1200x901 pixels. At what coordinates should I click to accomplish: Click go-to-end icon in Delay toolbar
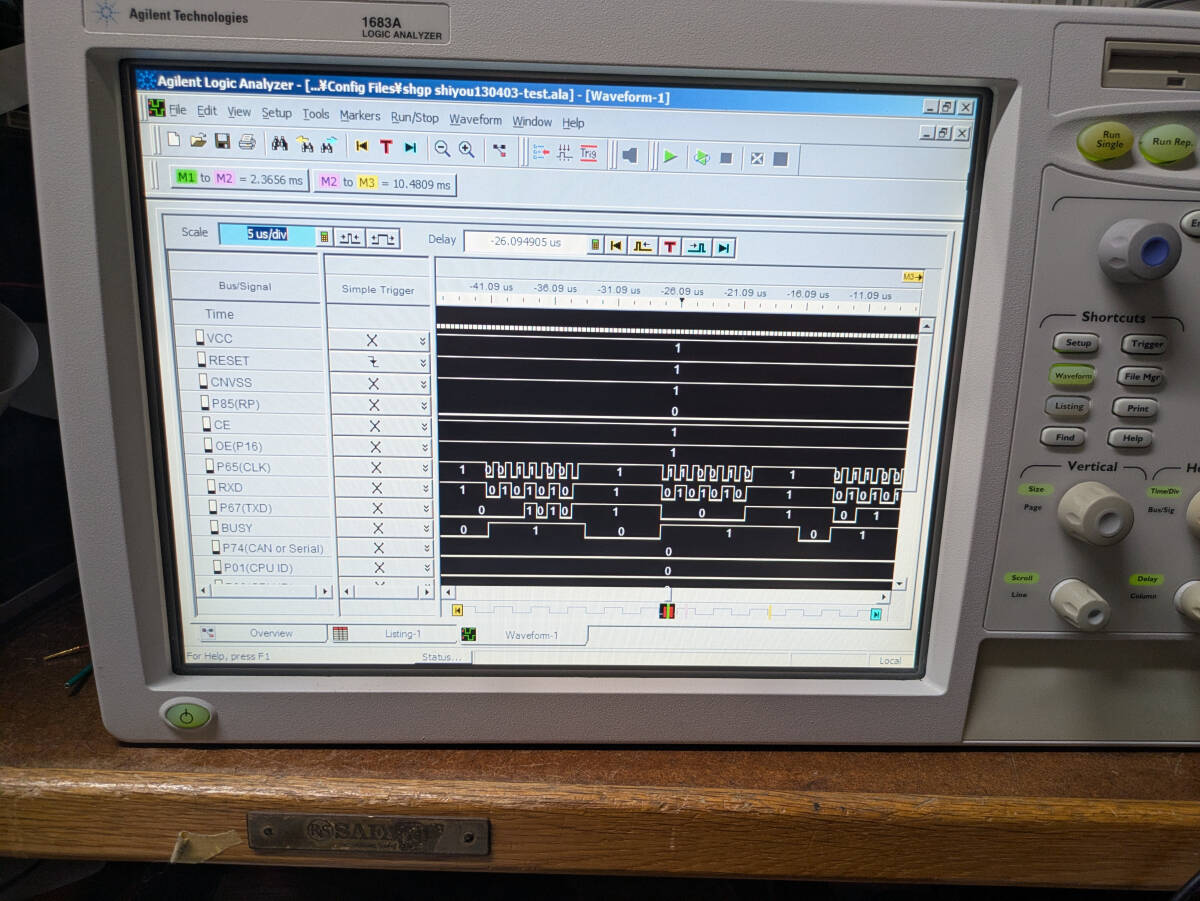pos(724,248)
